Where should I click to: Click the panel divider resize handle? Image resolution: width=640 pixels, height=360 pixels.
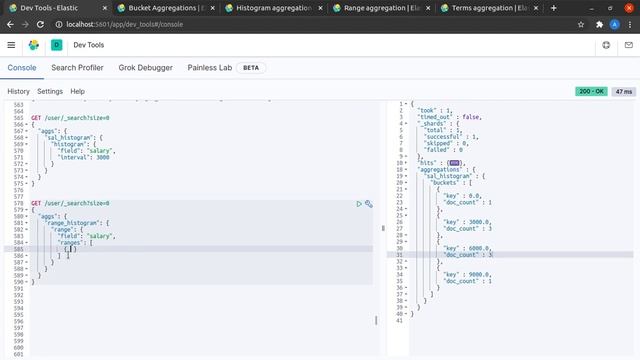[x=383, y=228]
